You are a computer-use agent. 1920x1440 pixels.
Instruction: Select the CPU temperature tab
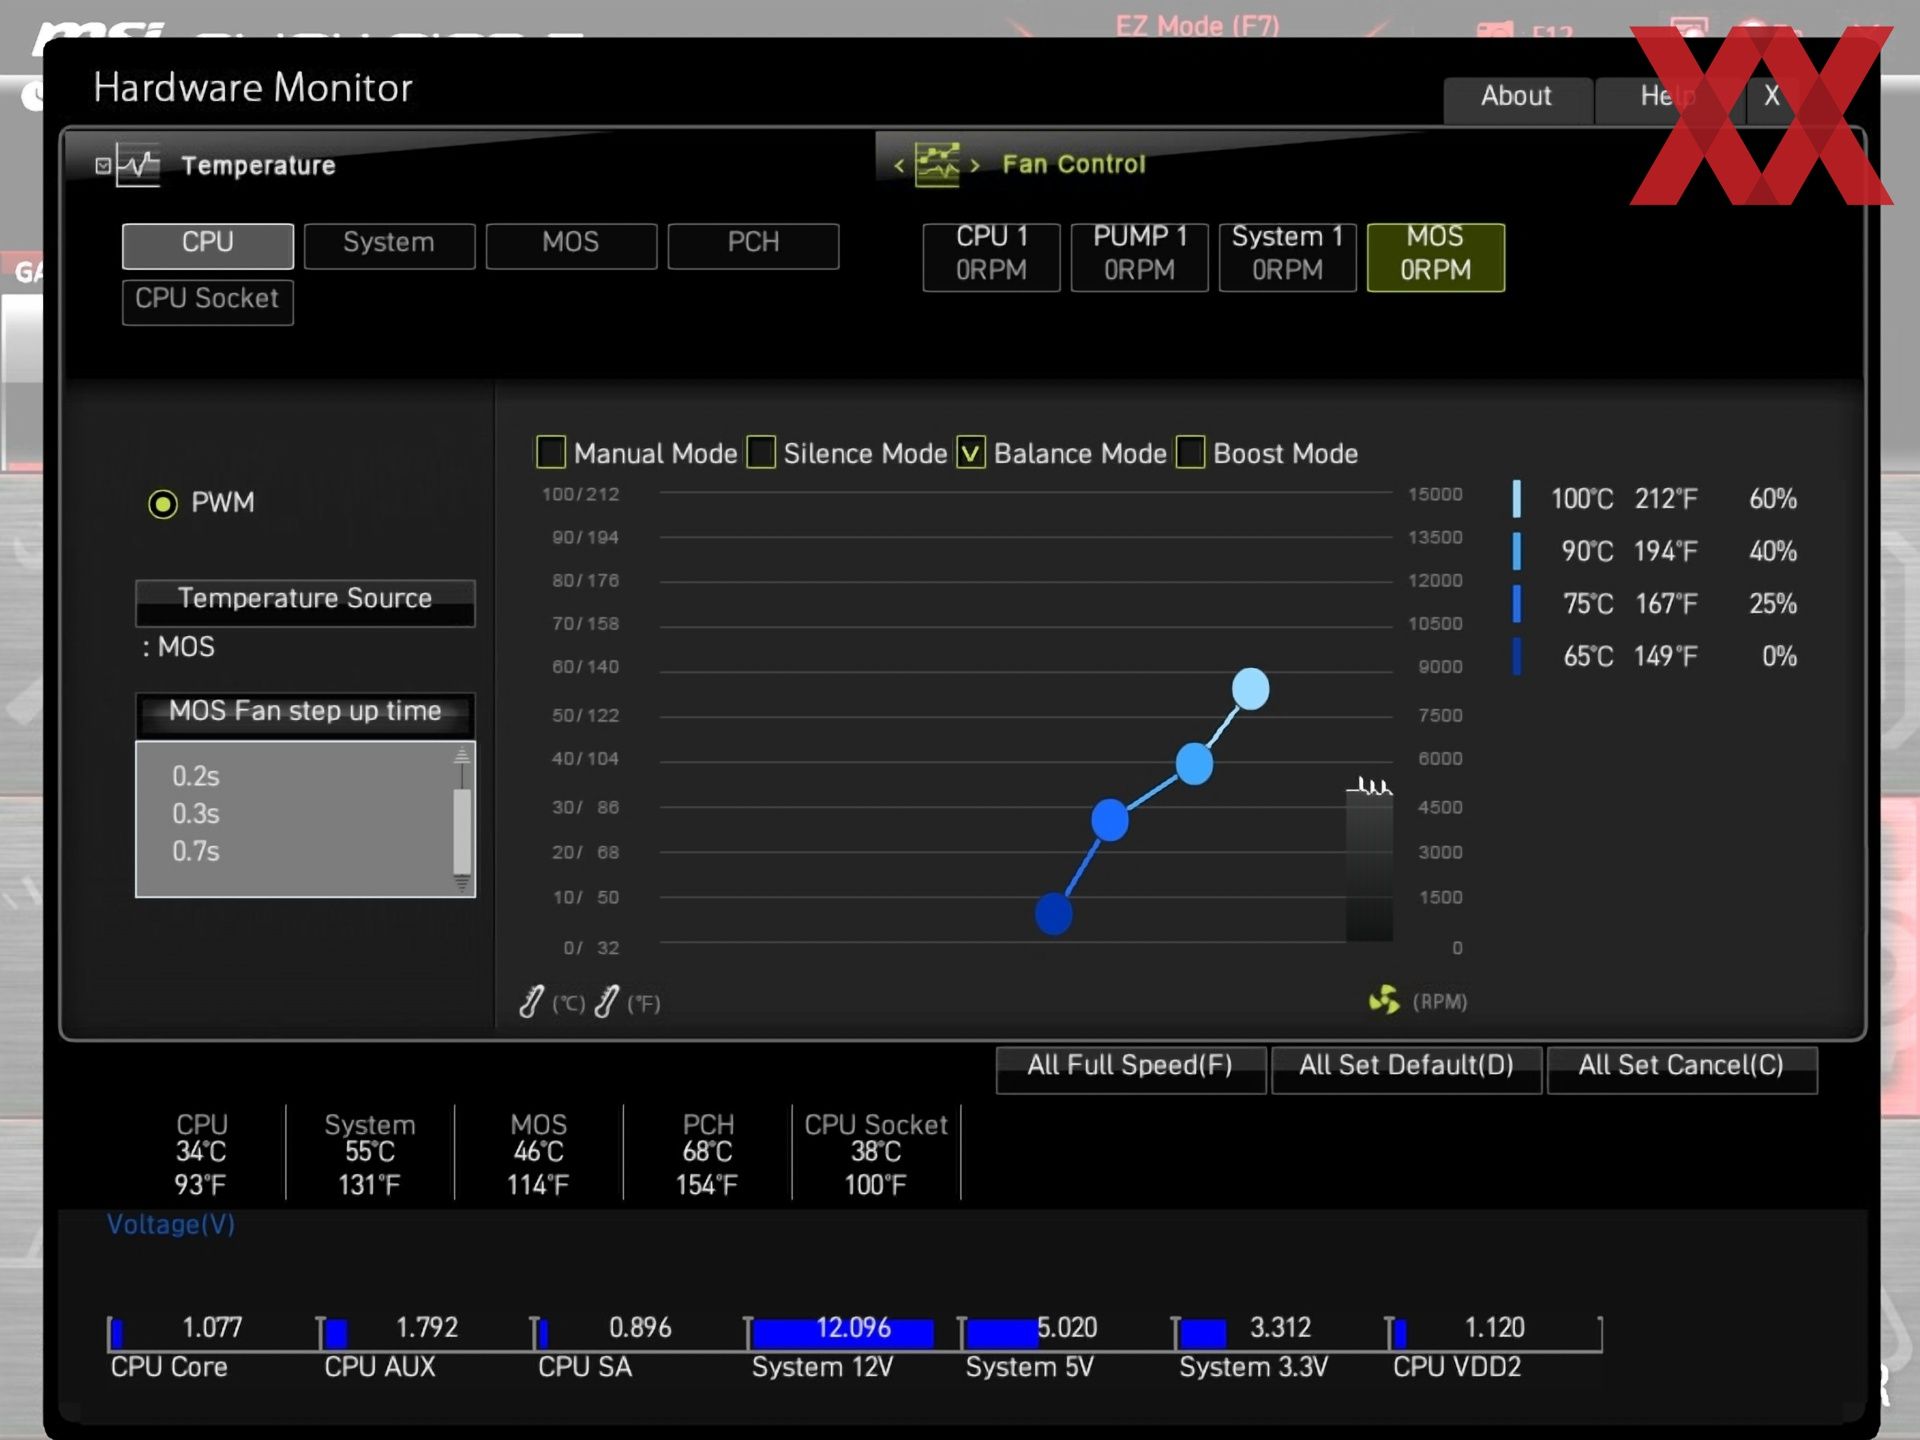click(x=208, y=245)
